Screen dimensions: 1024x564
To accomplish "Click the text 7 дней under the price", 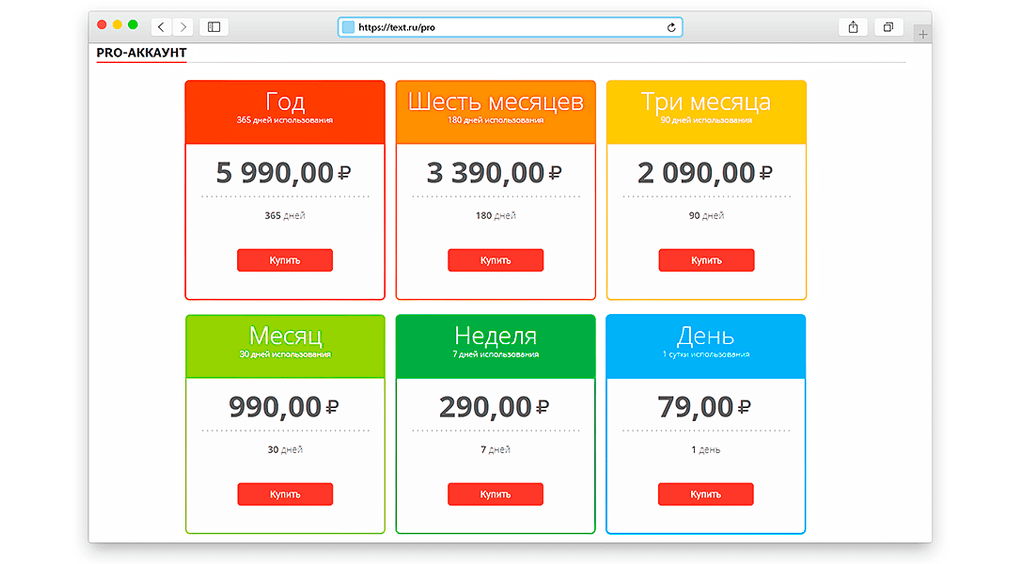I will pyautogui.click(x=496, y=450).
